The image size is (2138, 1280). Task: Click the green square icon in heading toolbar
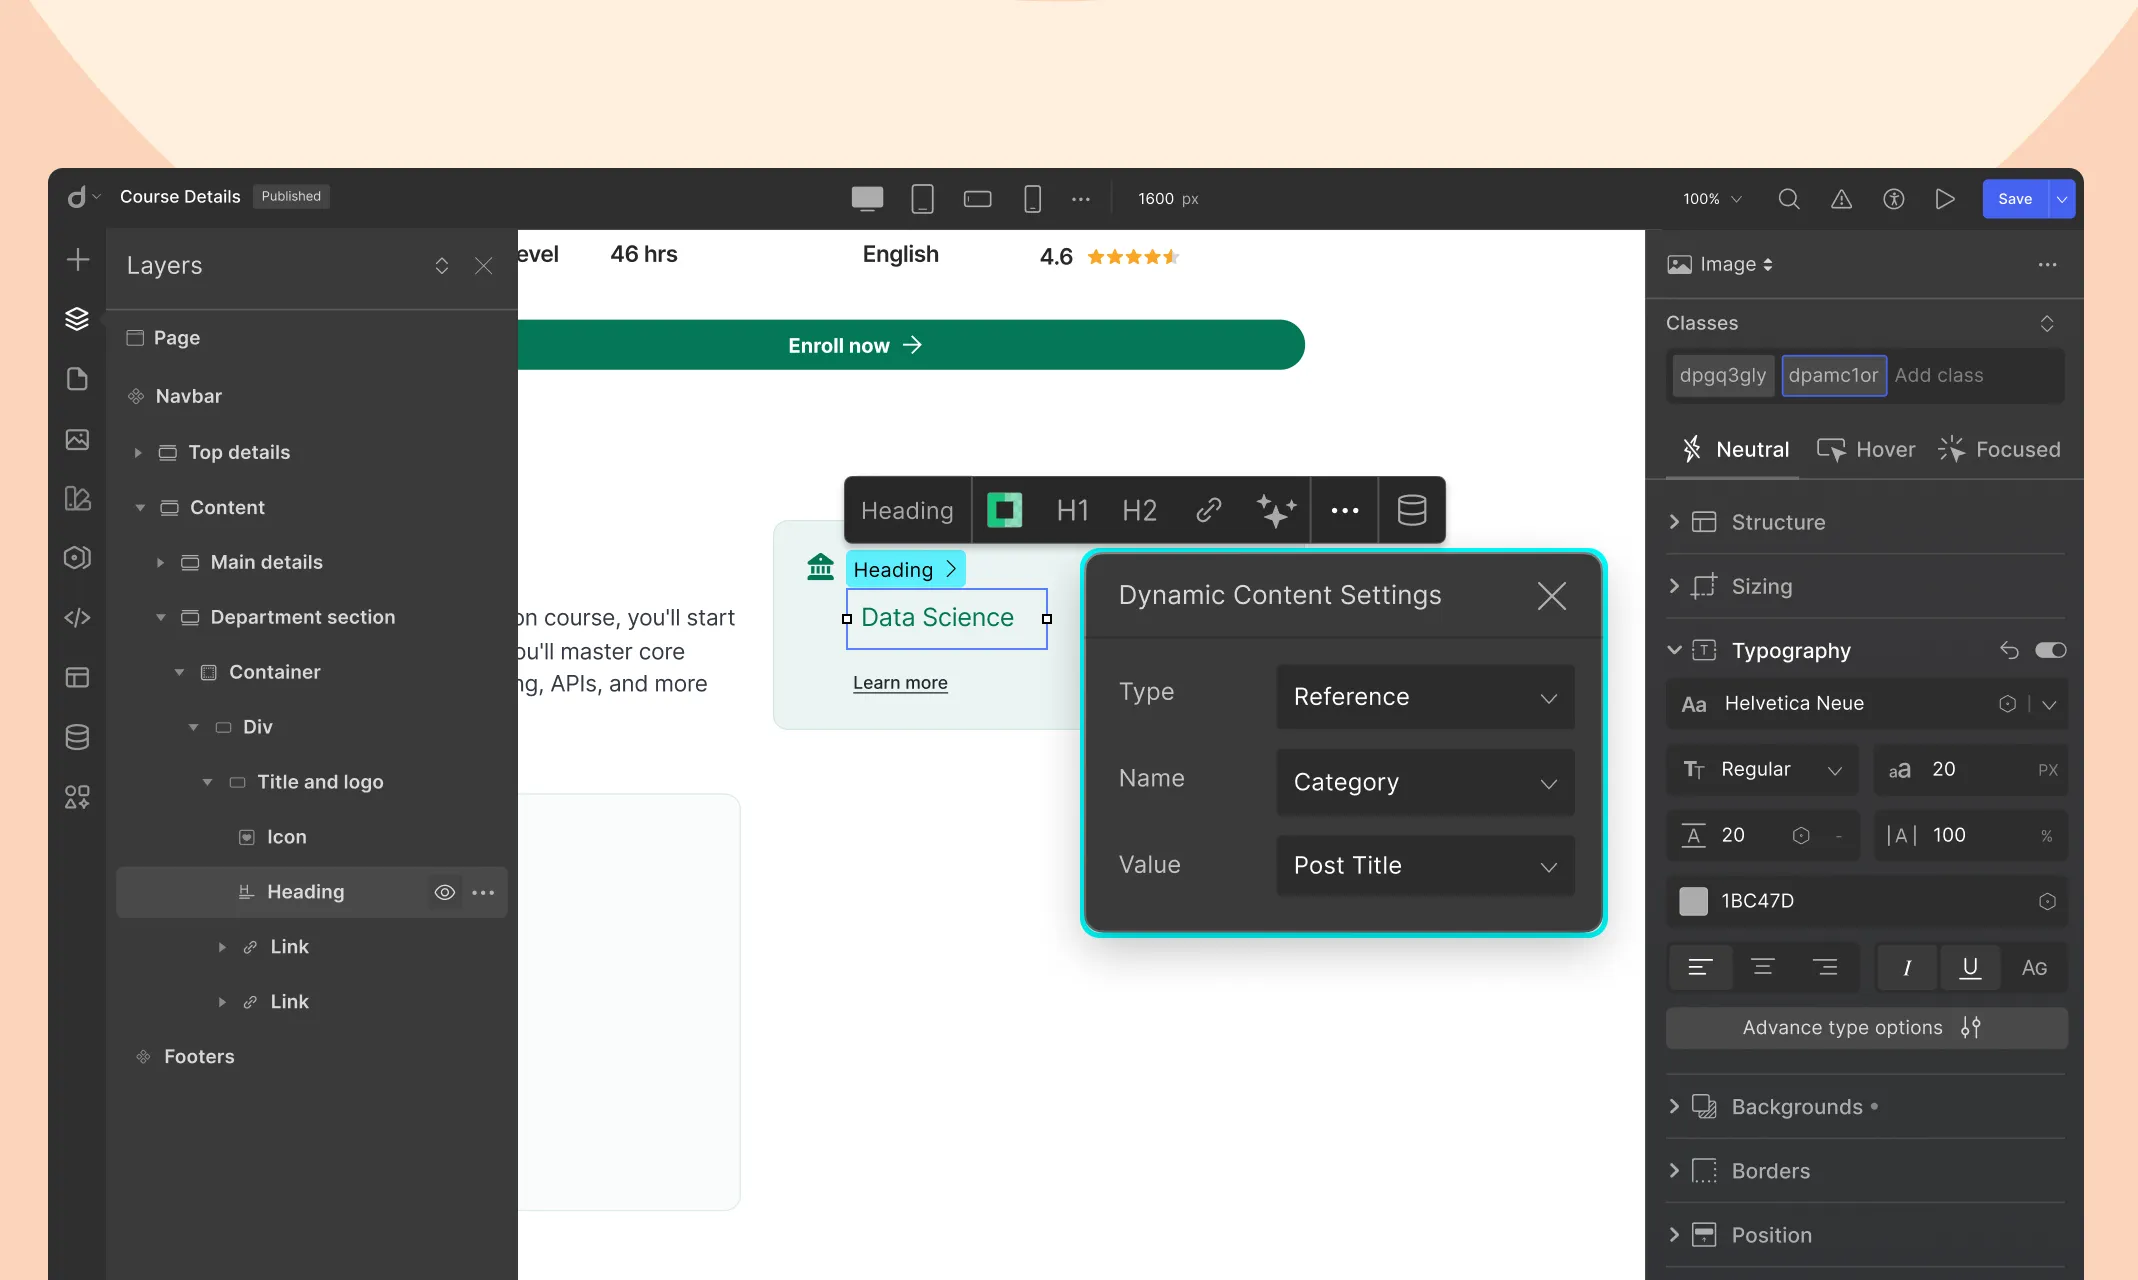[x=1005, y=510]
